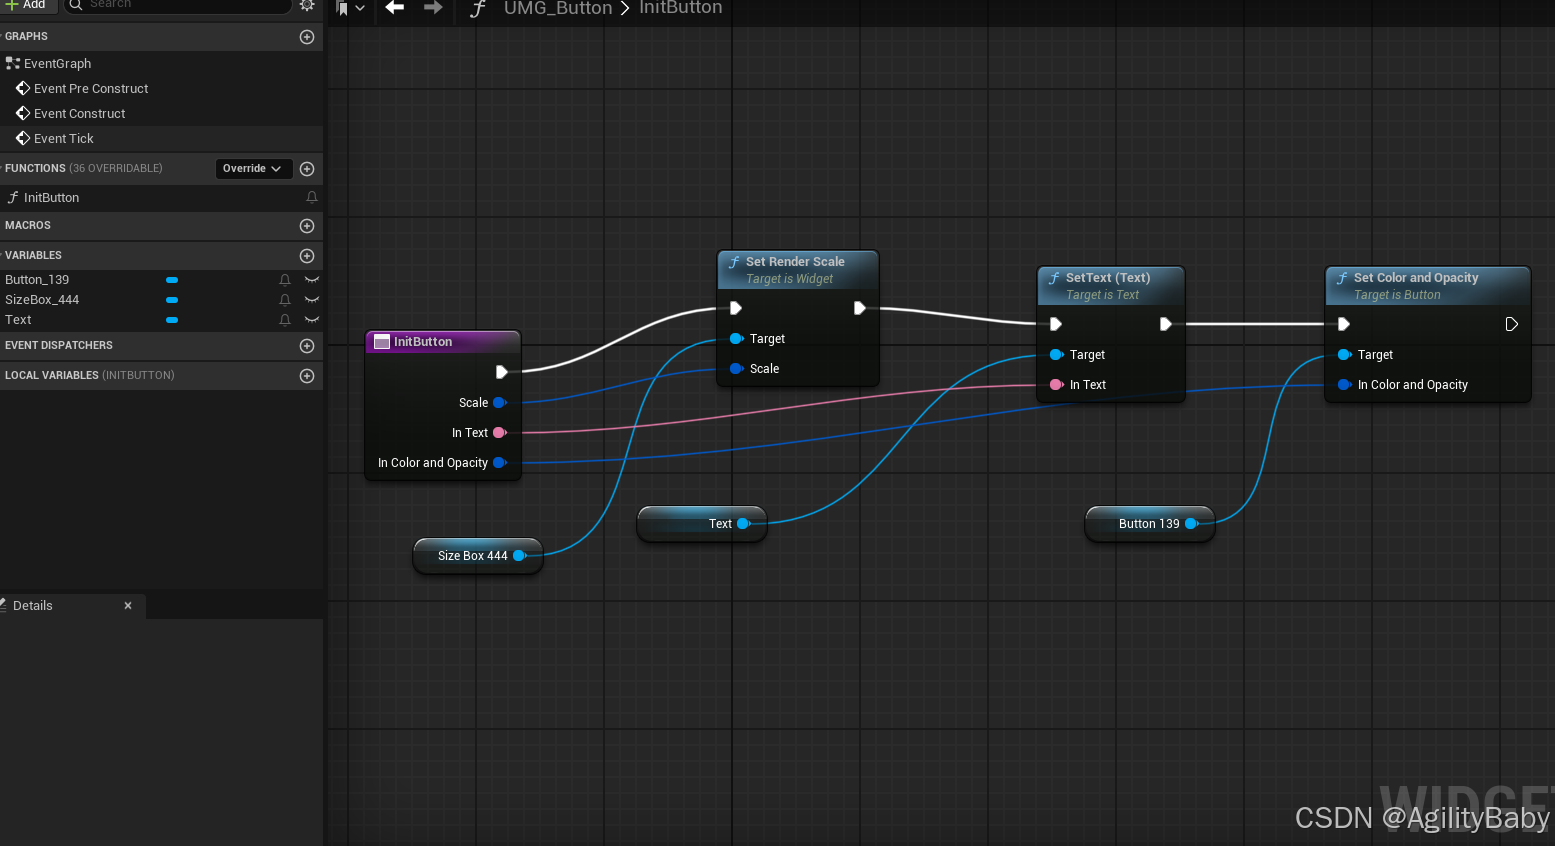Close the Details tab
The image size is (1555, 846).
128,606
